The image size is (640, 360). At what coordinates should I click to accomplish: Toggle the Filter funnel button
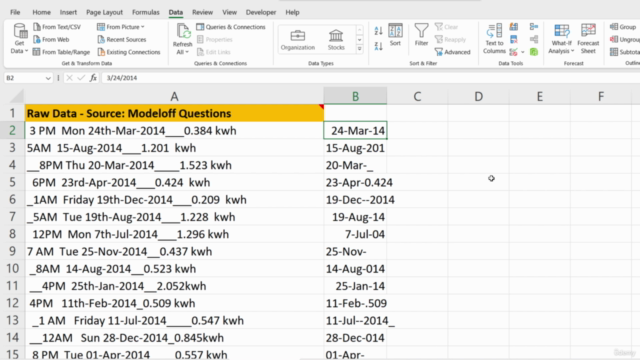pyautogui.click(x=421, y=35)
